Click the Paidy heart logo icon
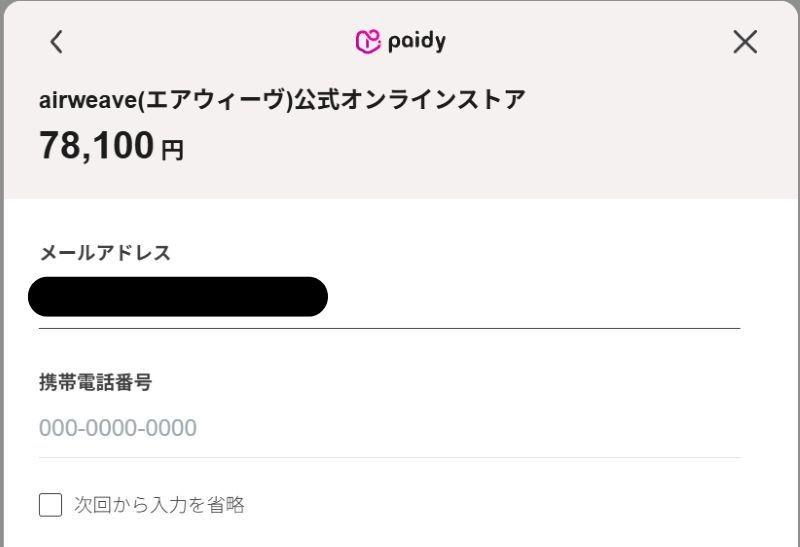The image size is (800, 547). 368,41
